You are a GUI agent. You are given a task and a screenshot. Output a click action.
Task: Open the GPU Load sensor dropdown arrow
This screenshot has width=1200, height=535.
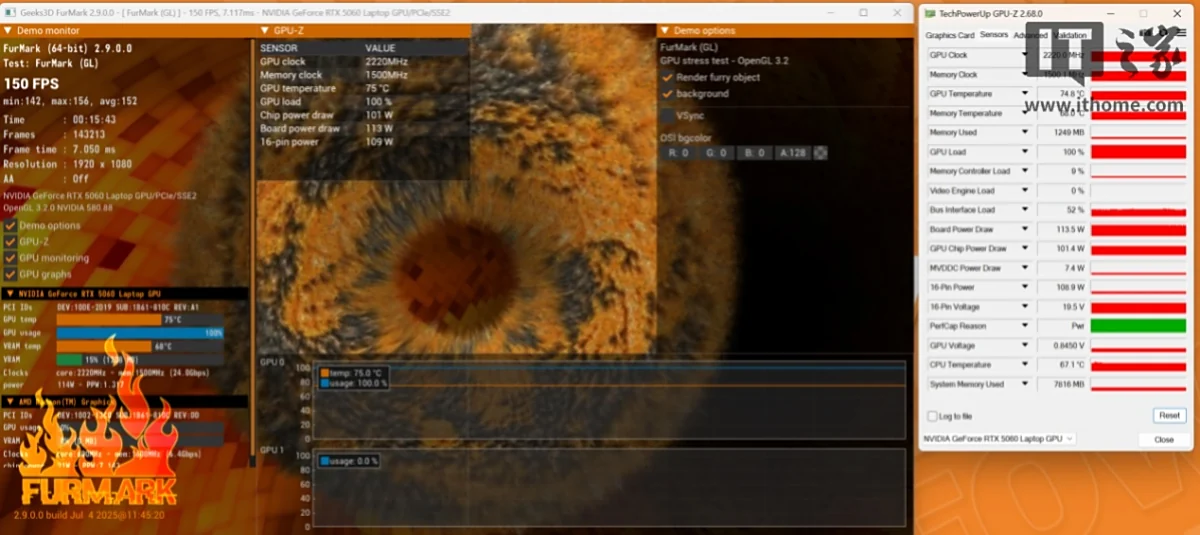tap(1024, 152)
